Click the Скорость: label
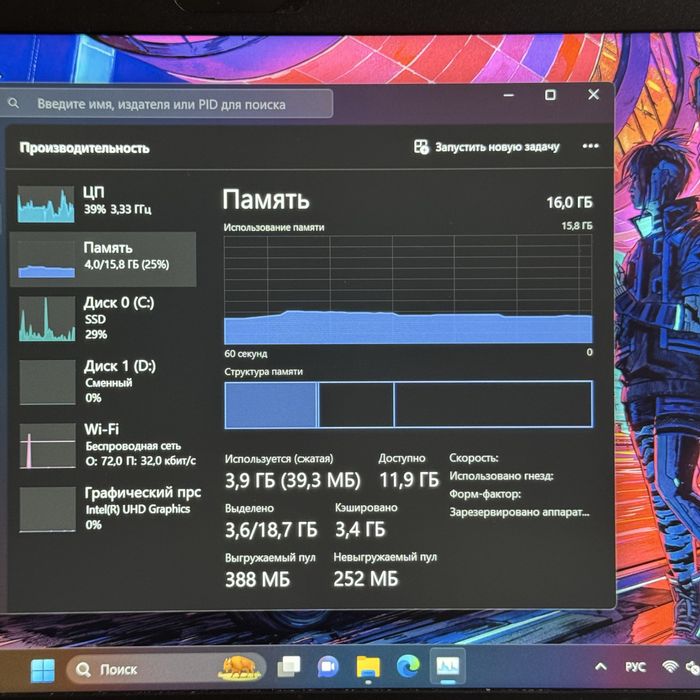Screen dimensions: 700x700 (474, 458)
